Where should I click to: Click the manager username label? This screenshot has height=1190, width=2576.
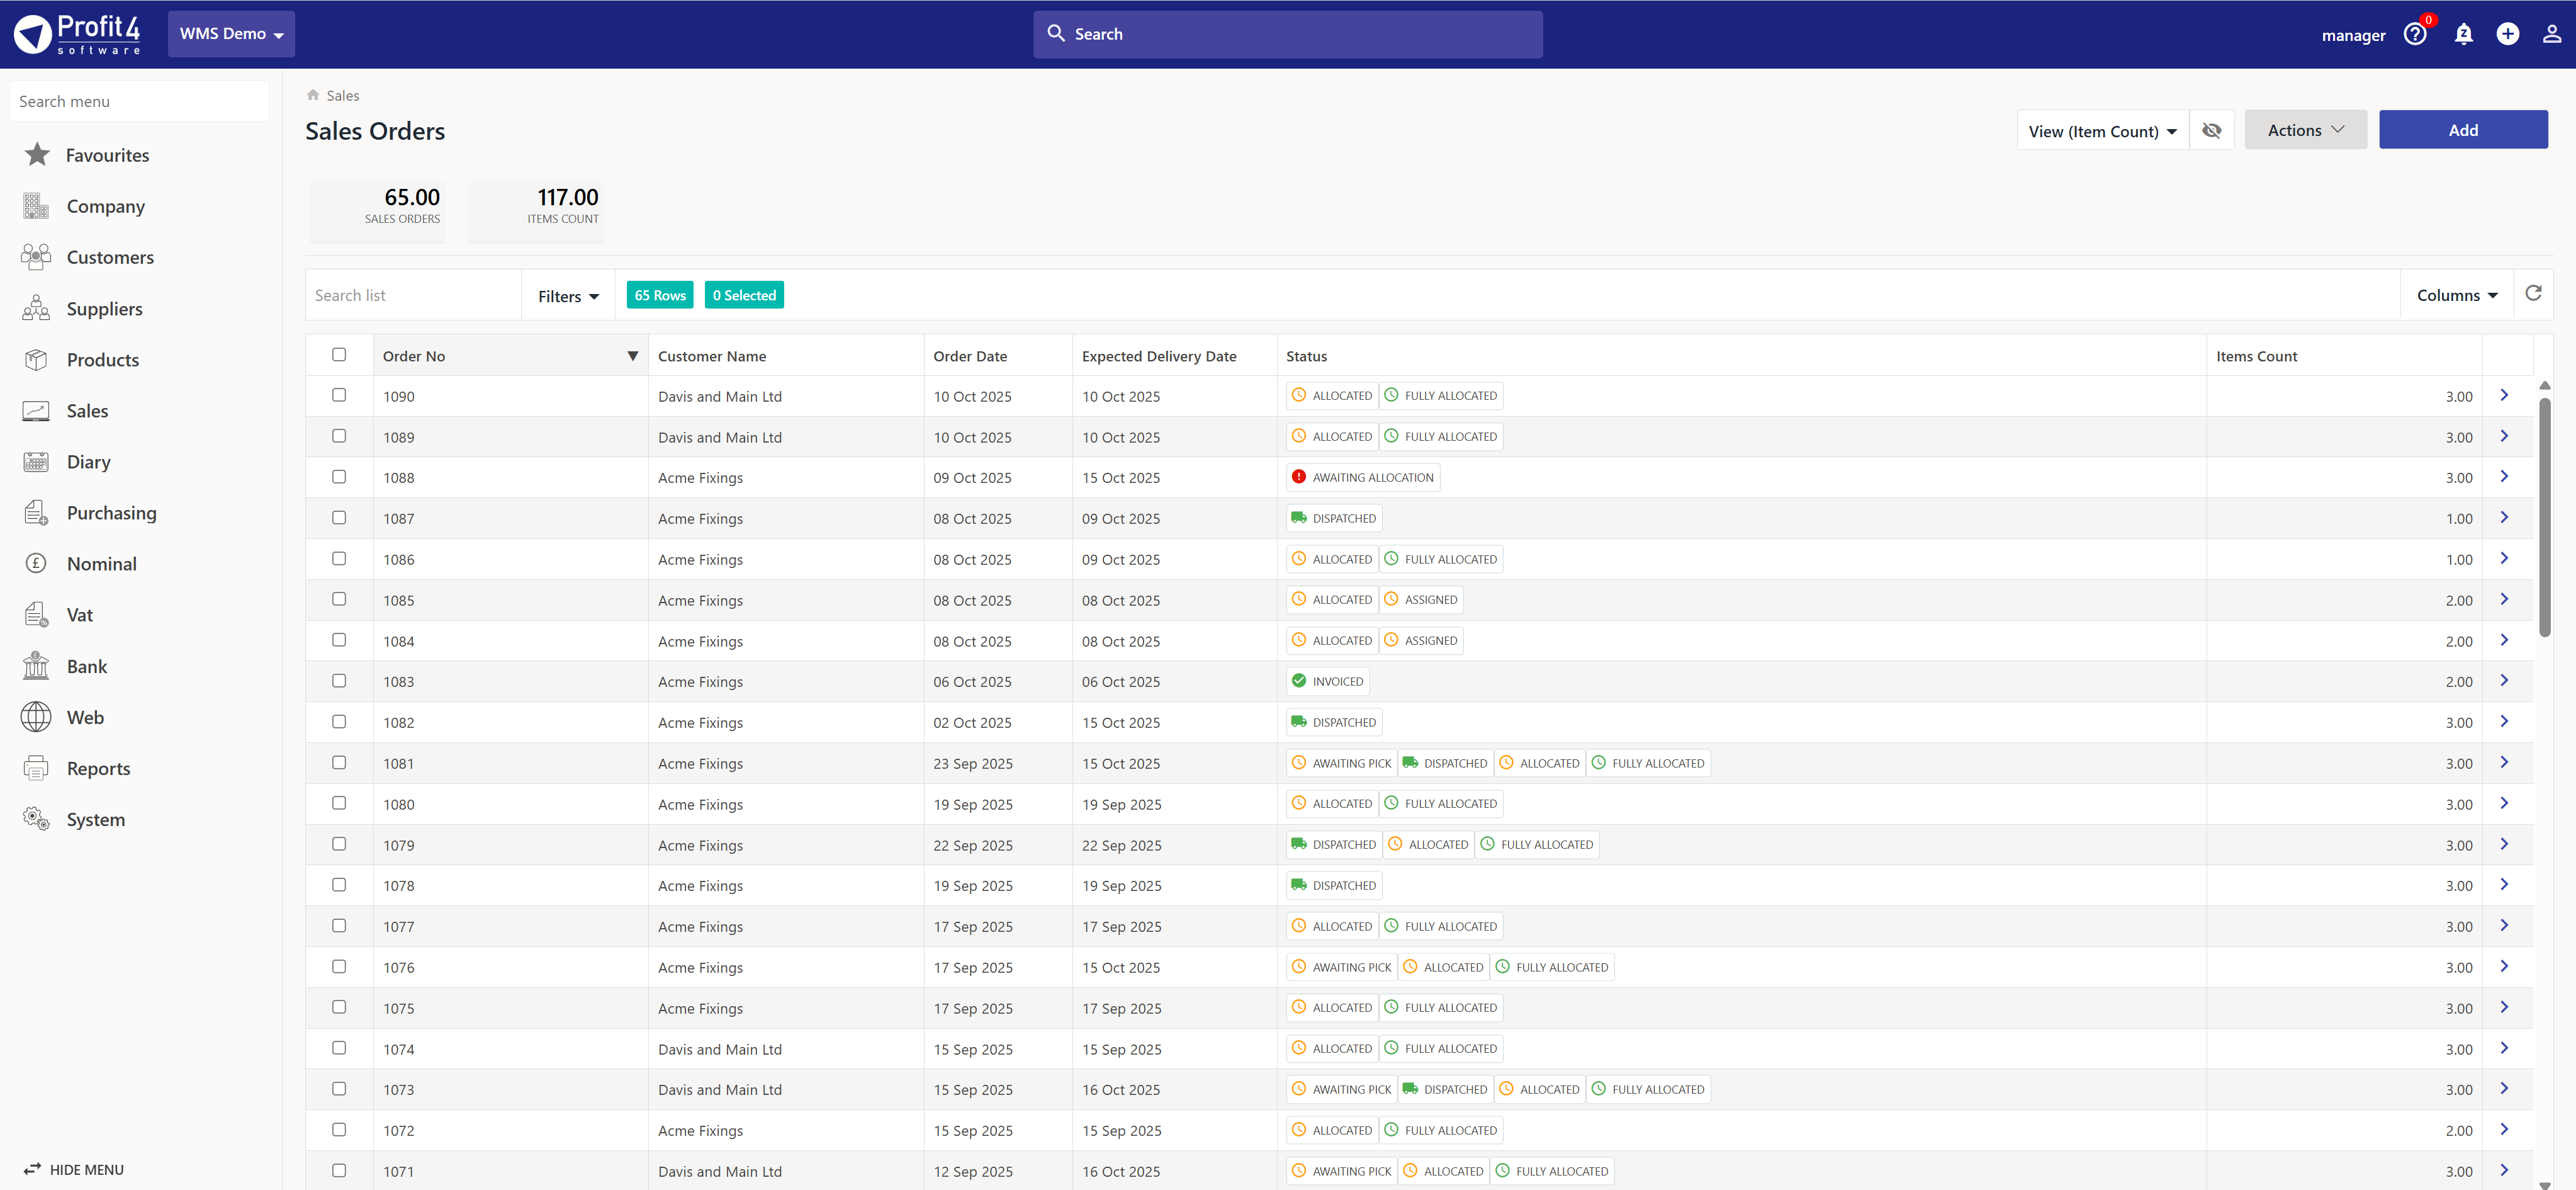(2353, 35)
